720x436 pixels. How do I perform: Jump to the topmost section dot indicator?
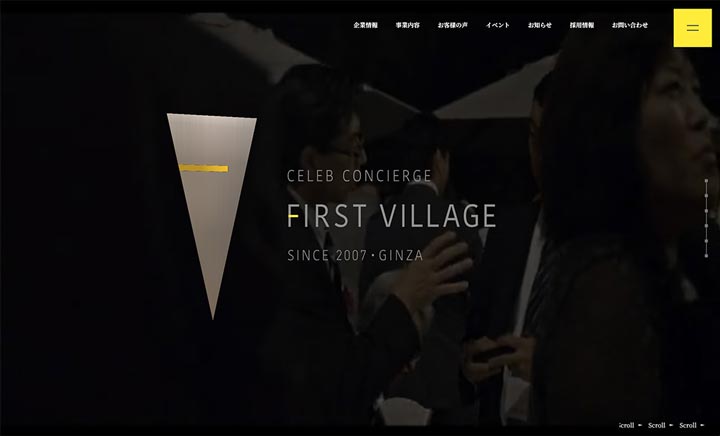[706, 181]
